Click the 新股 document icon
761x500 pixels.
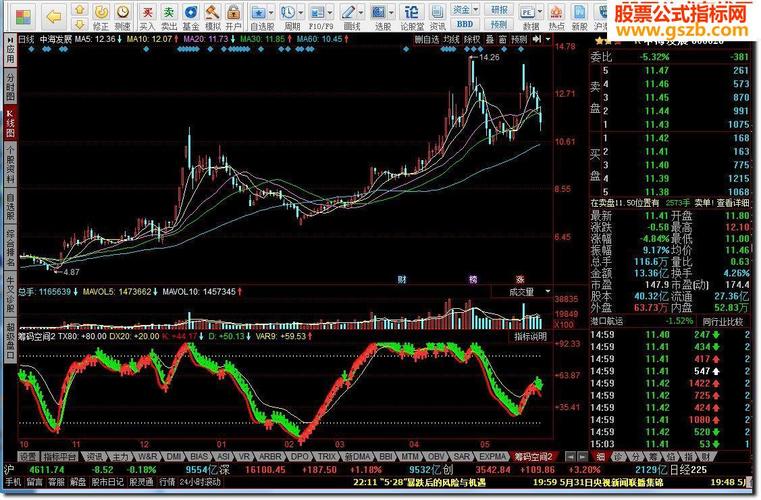(x=579, y=17)
